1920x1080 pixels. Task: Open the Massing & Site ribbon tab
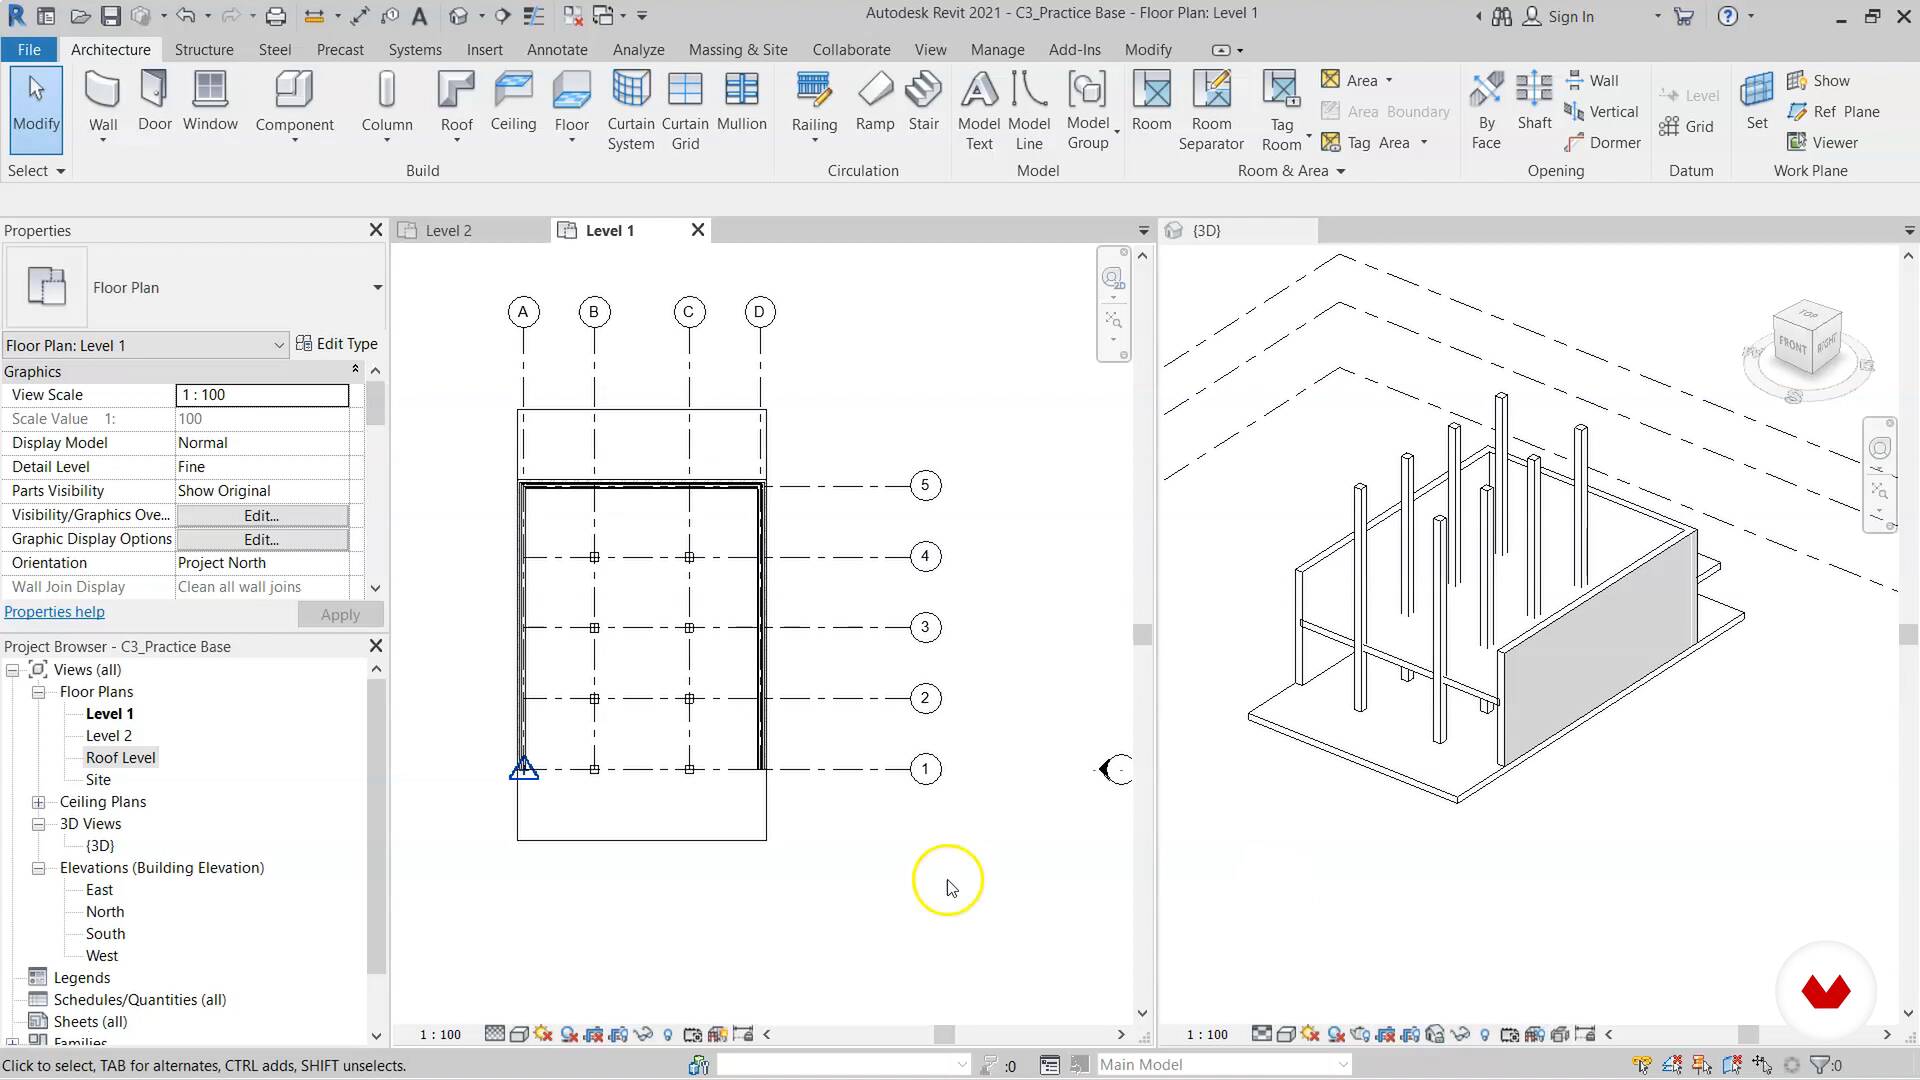click(x=738, y=49)
